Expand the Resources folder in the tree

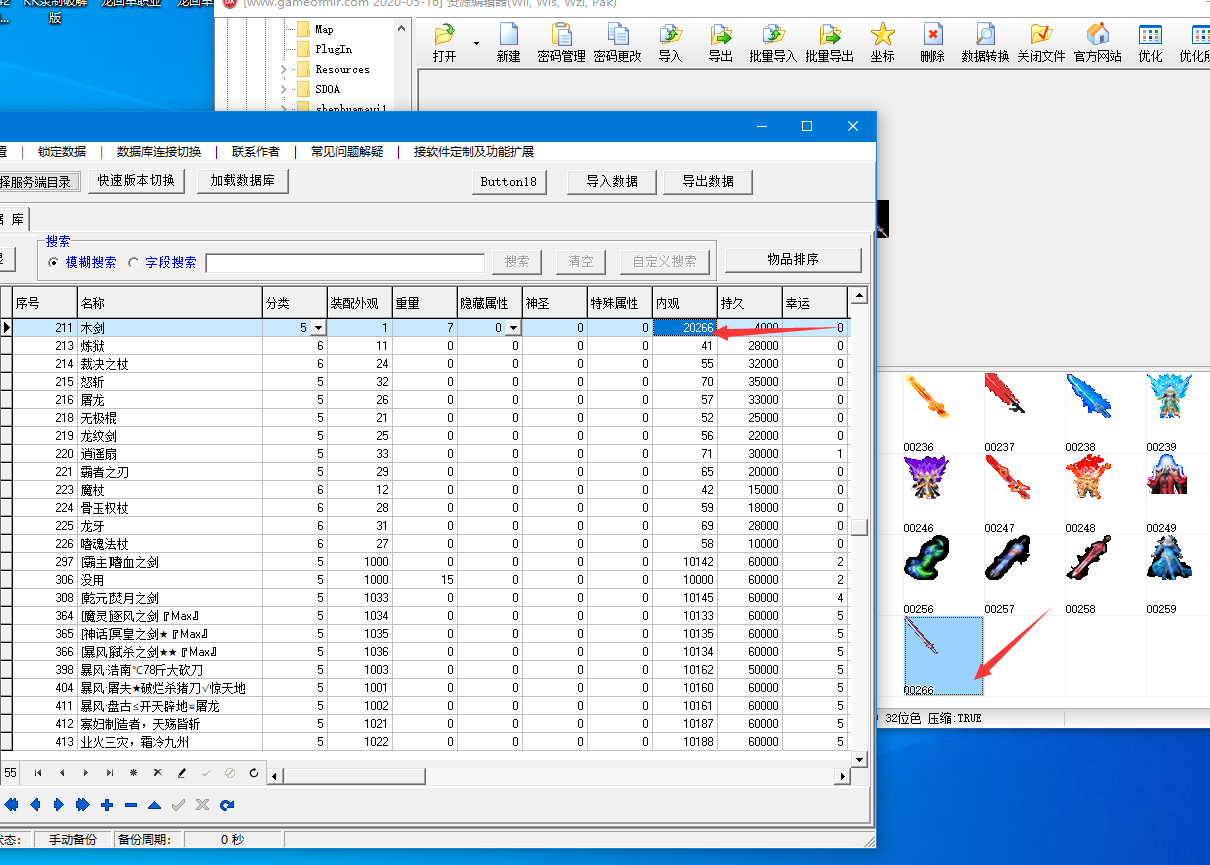click(x=284, y=70)
